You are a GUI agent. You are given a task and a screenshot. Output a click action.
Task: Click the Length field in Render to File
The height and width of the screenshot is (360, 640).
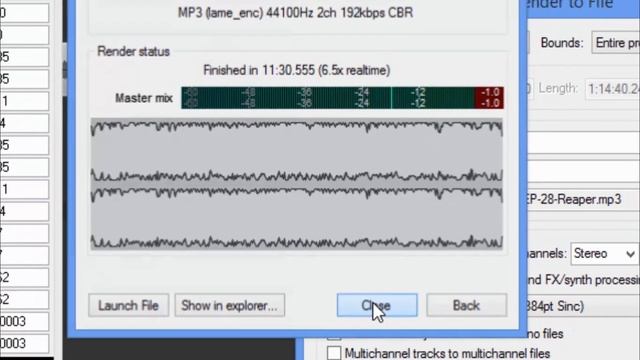[612, 89]
